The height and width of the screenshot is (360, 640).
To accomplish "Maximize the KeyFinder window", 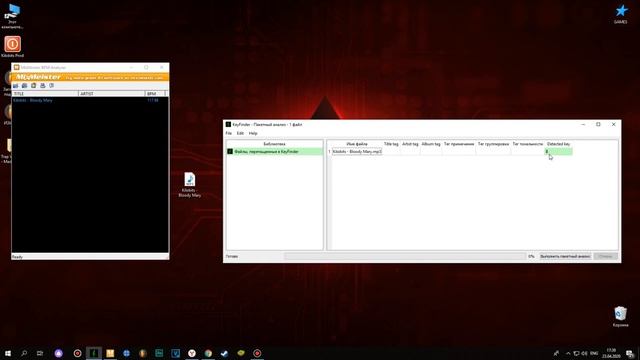I will tap(598, 124).
